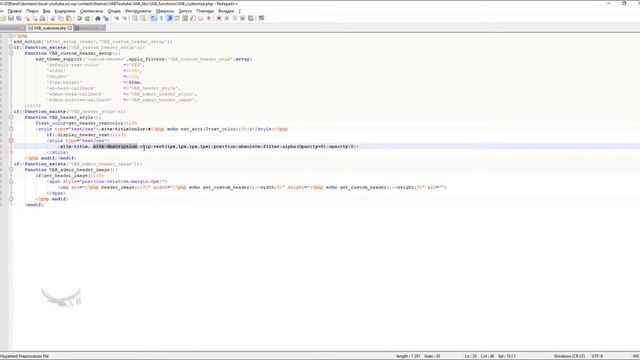Toggle the Word Wrap toolbar button
This screenshot has height=360, width=640.
(x=153, y=18)
